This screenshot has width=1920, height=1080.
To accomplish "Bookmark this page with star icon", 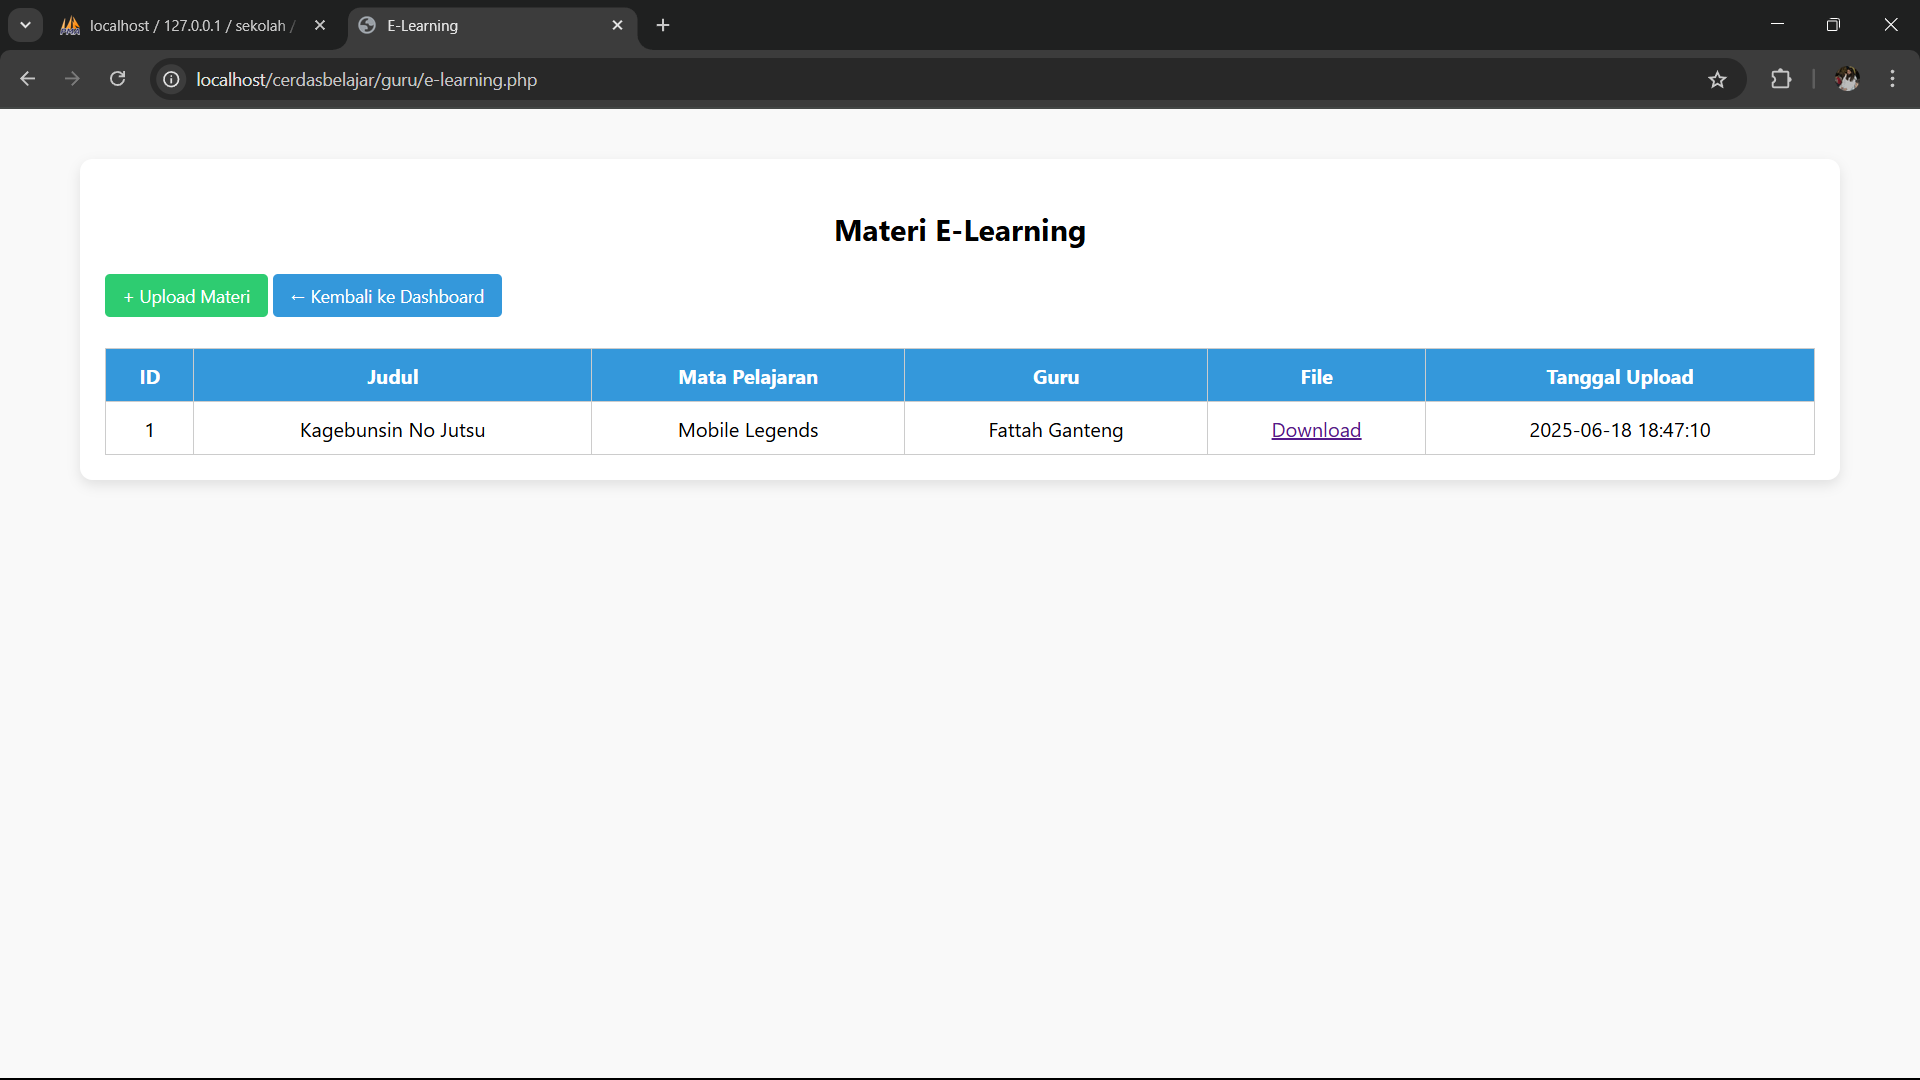I will (1717, 79).
